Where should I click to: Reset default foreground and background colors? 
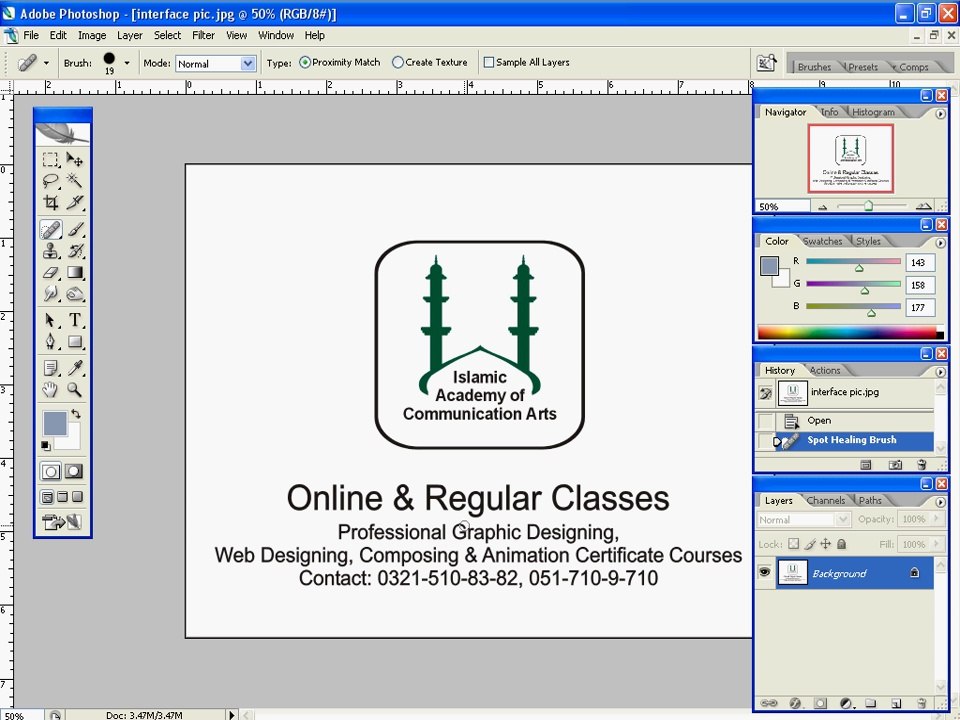click(x=46, y=445)
